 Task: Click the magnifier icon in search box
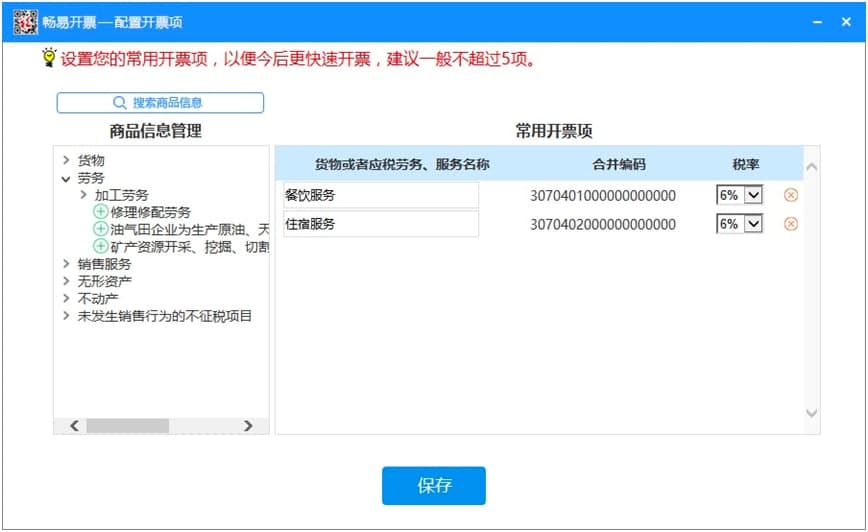click(120, 102)
